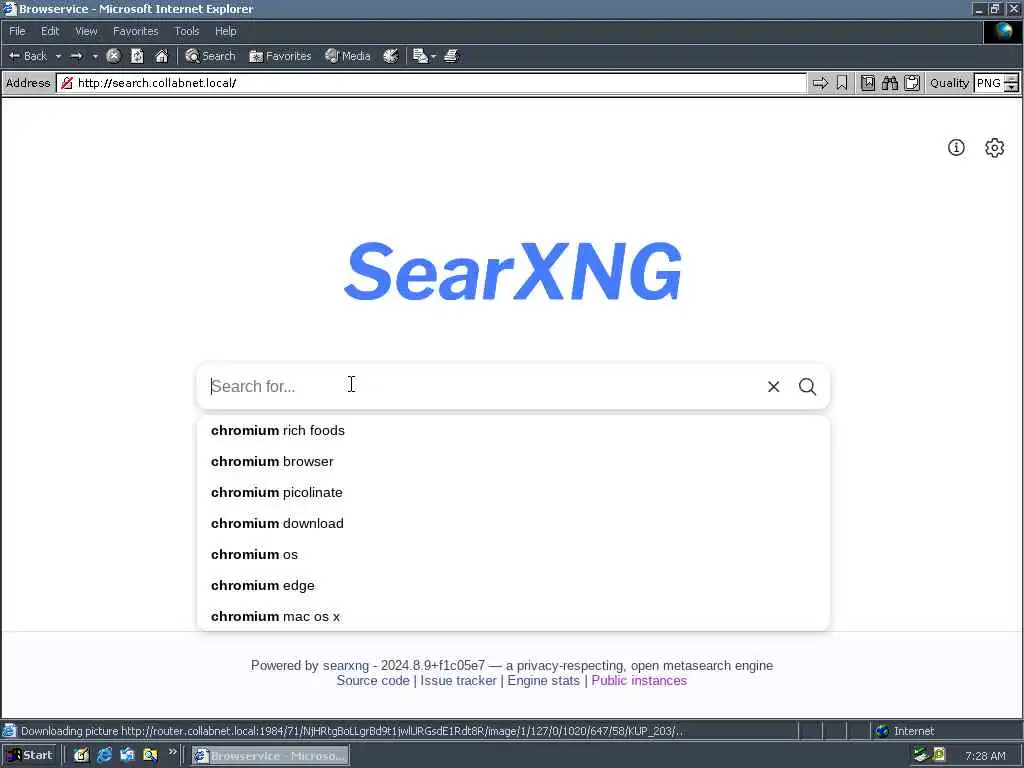Refresh the page with the Refresh icon
The height and width of the screenshot is (768, 1024).
pyautogui.click(x=137, y=56)
